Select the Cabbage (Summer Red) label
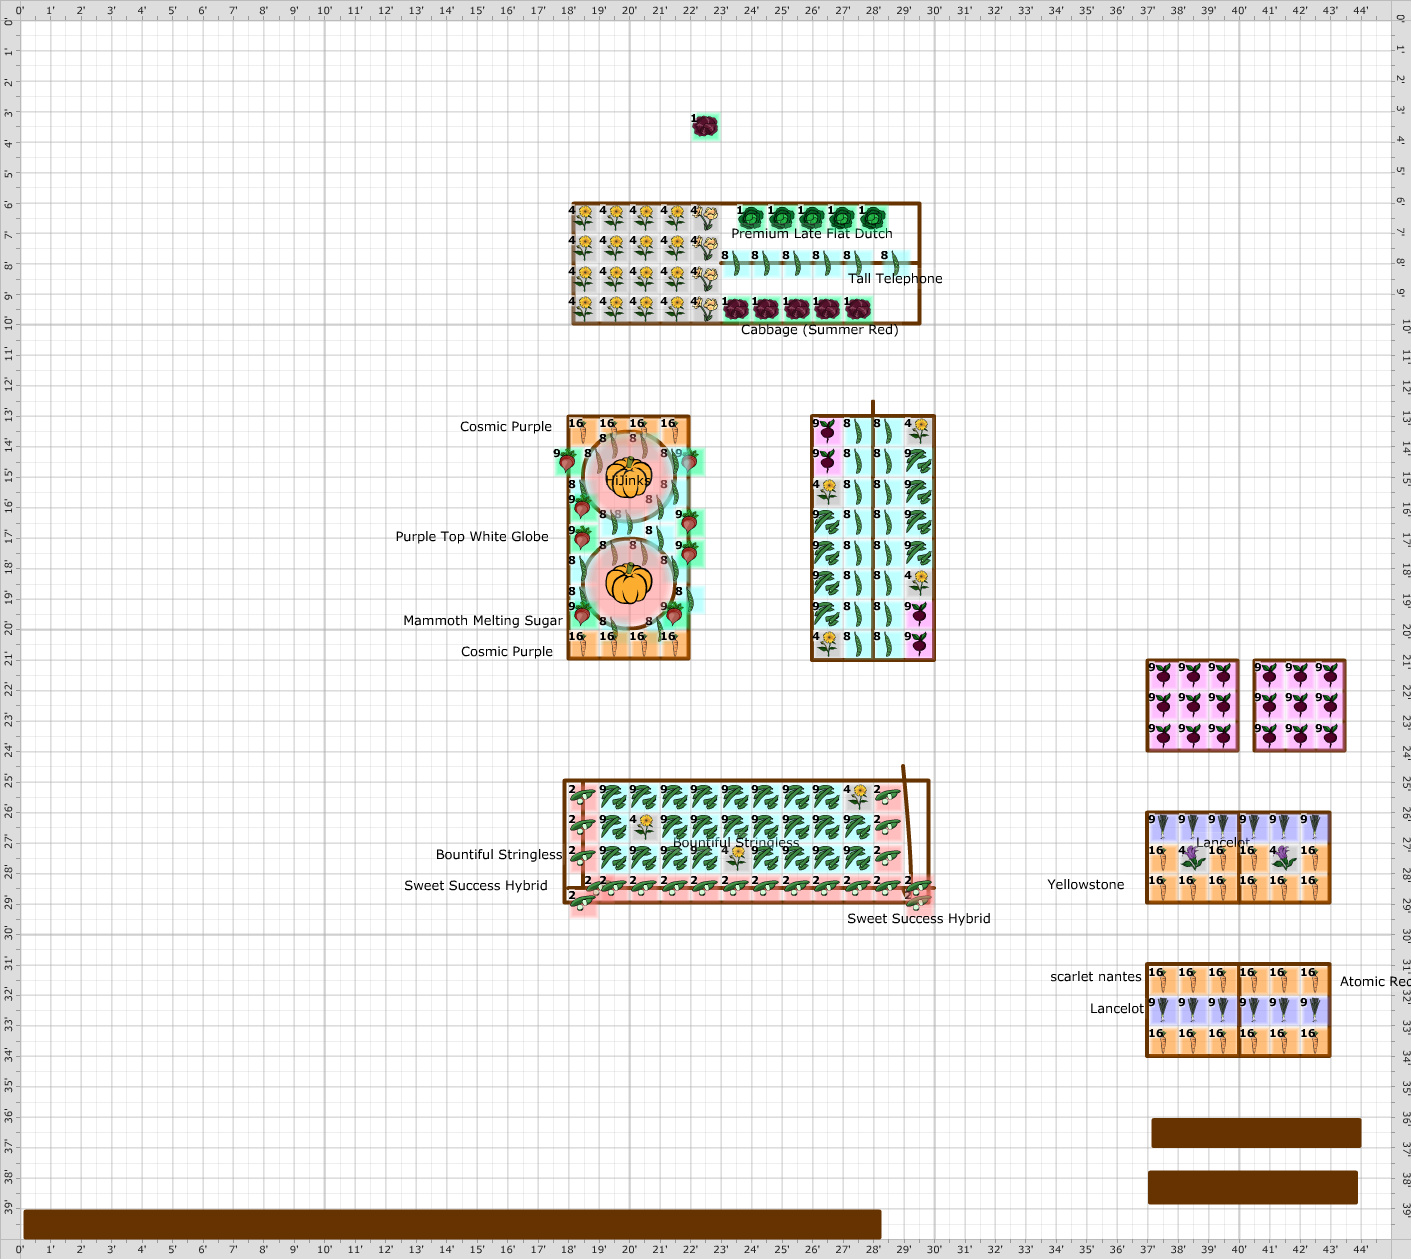This screenshot has width=1411, height=1259. click(819, 330)
